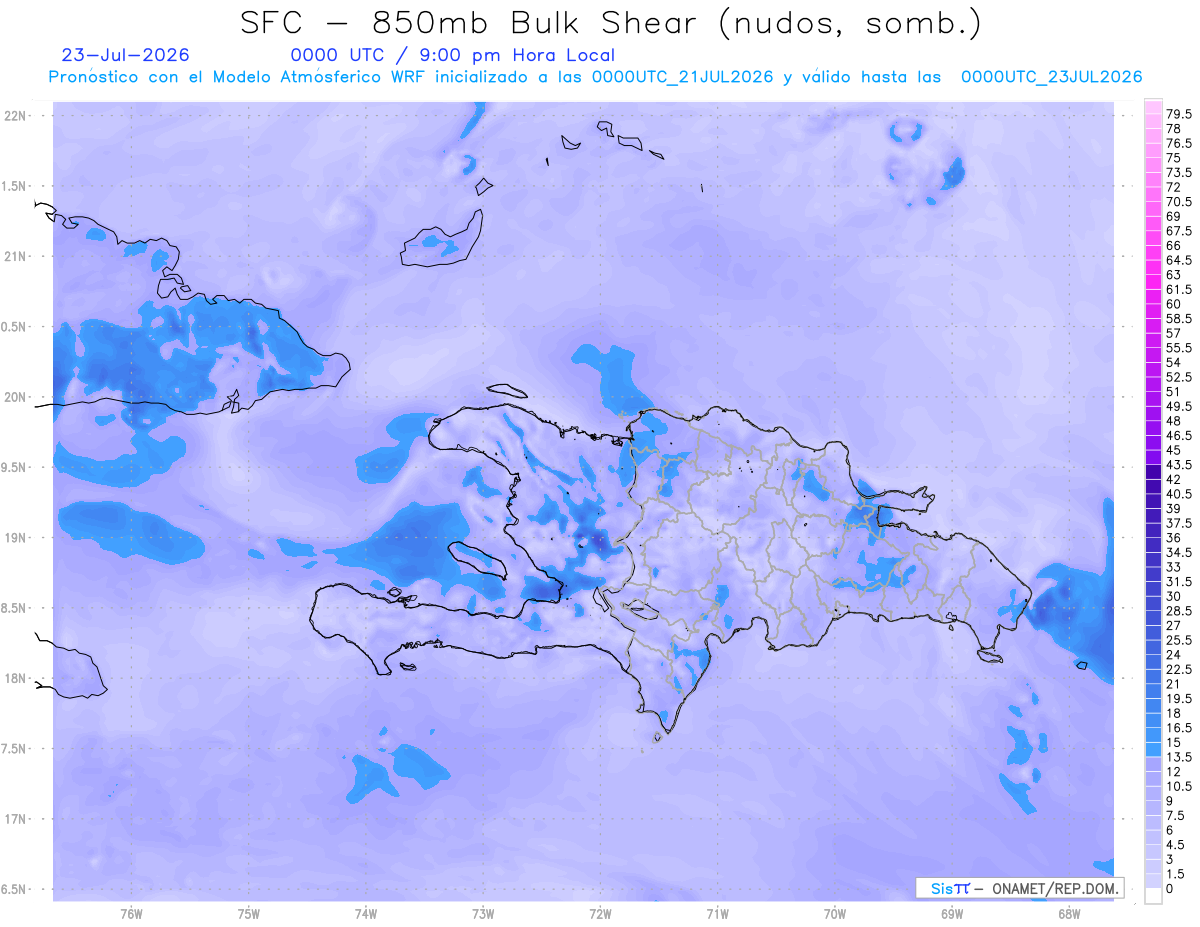Click the latitude label "18N"
The image size is (1200, 927).
16,678
